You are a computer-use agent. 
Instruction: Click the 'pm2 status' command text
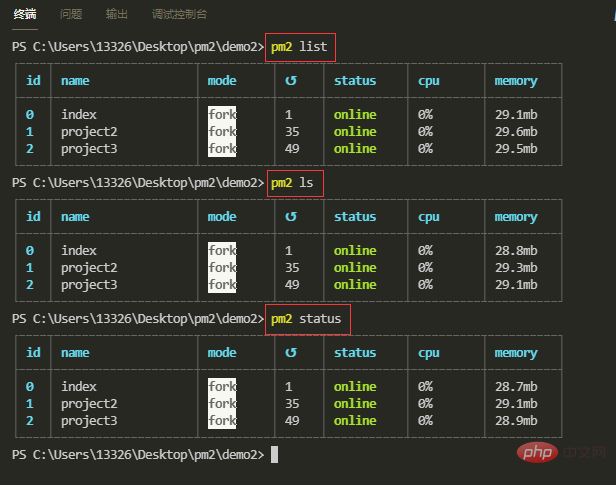(306, 318)
